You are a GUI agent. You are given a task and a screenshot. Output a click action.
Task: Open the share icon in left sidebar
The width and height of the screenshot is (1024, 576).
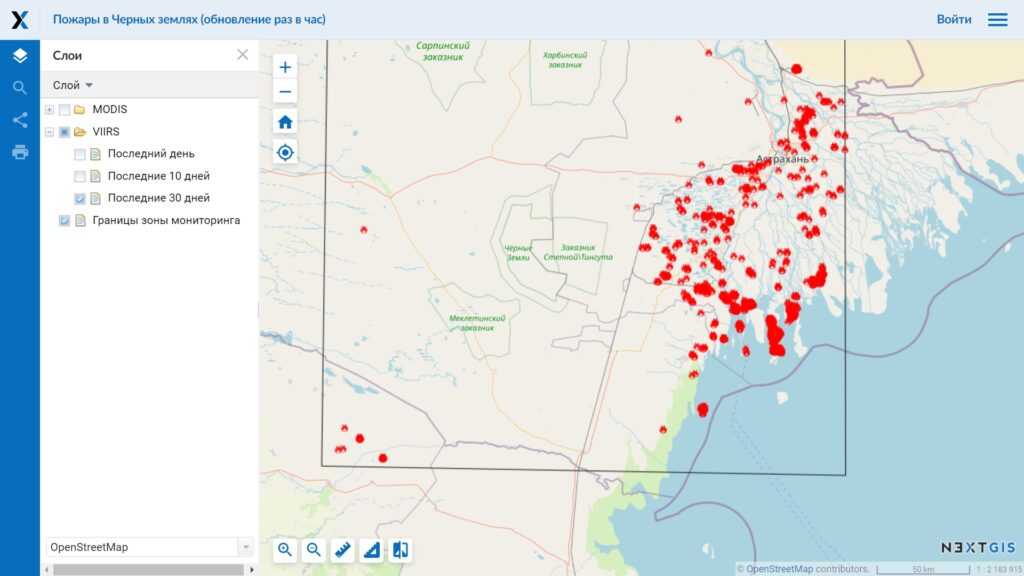(20, 120)
